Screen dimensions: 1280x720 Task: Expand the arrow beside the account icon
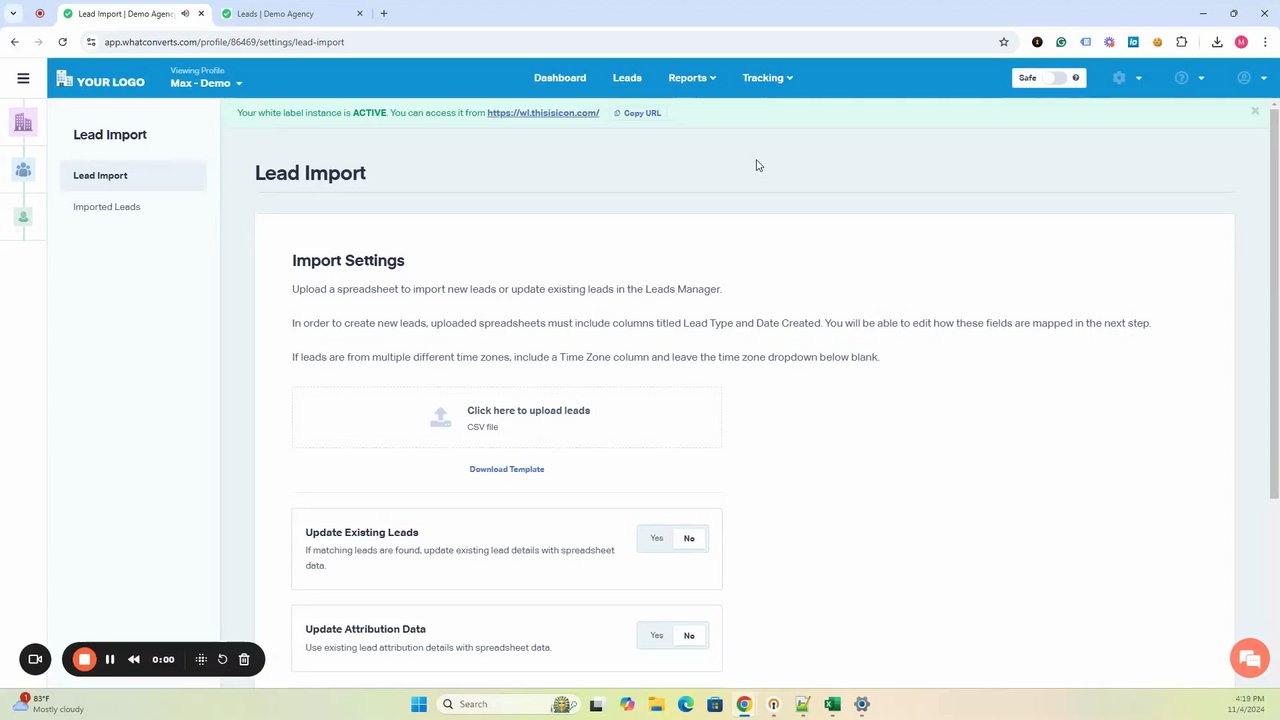click(1264, 78)
